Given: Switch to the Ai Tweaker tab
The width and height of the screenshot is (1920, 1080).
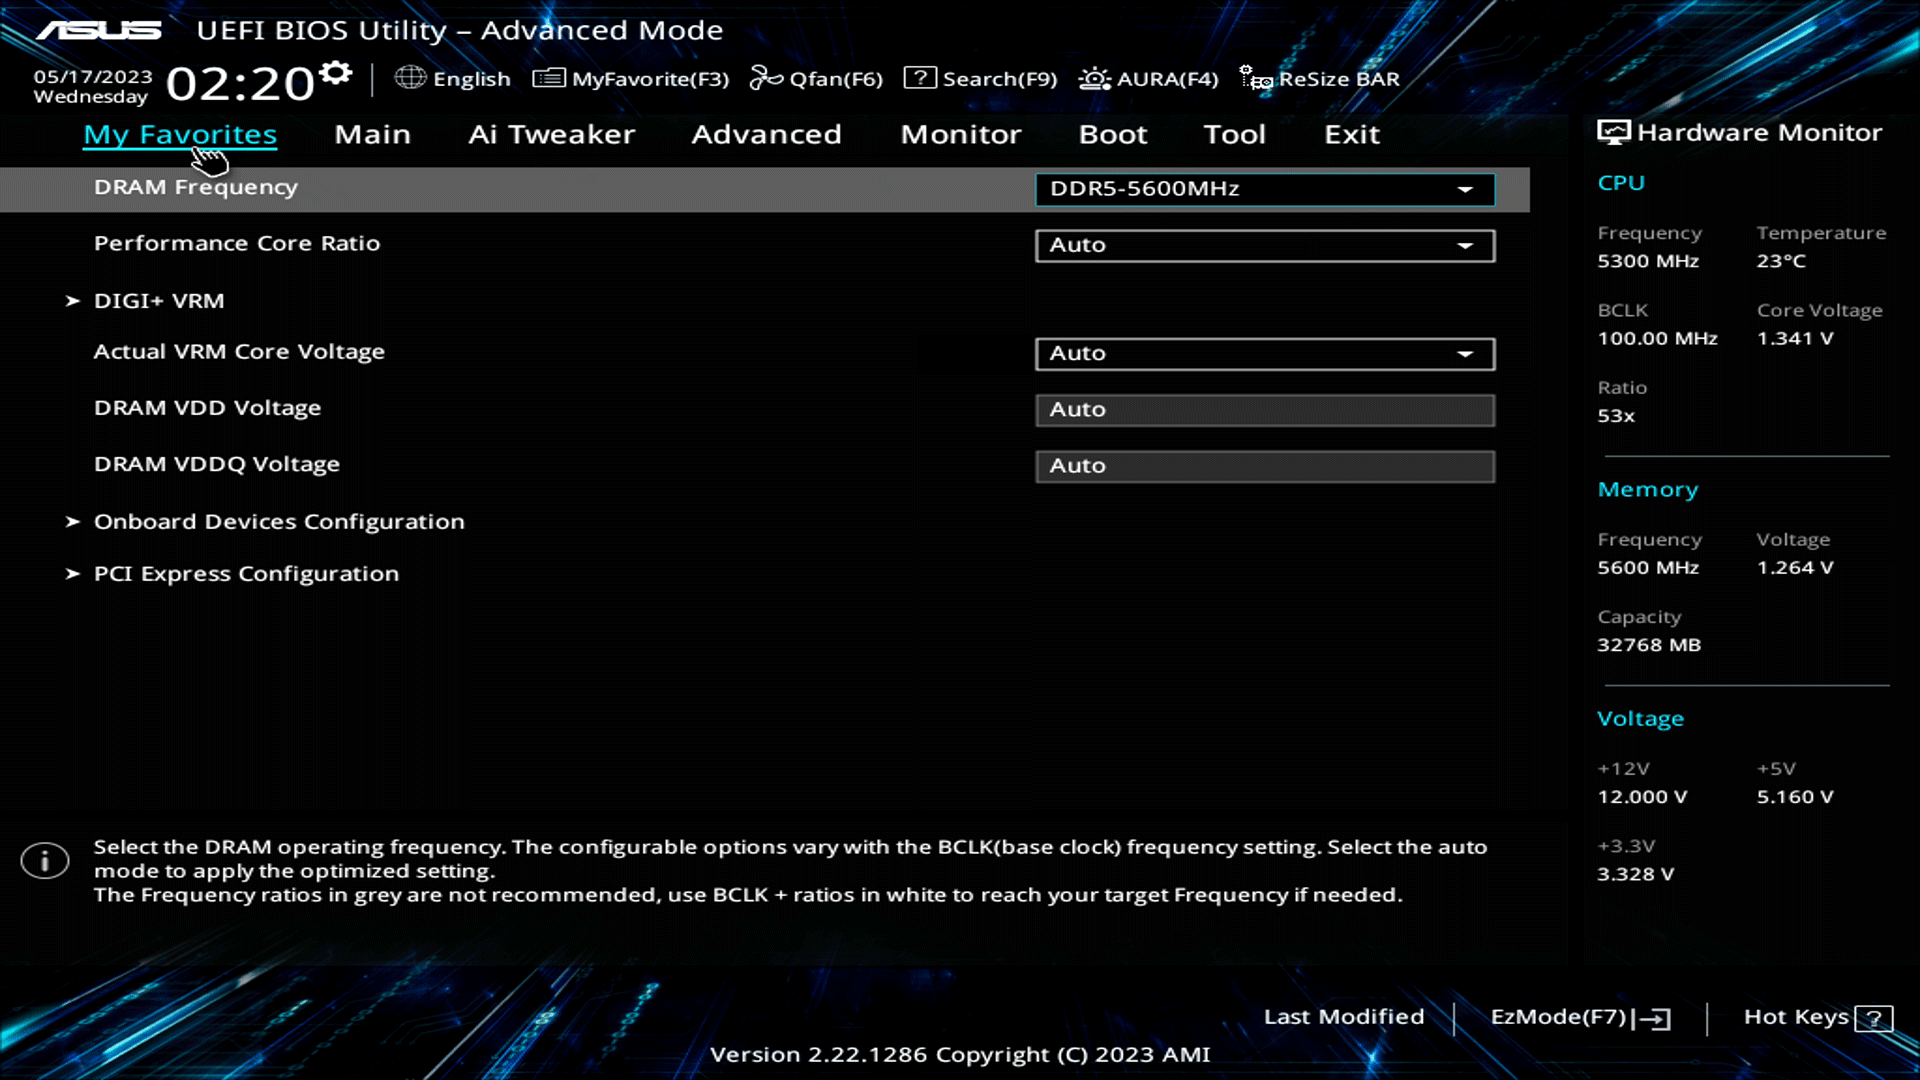Looking at the screenshot, I should [x=551, y=134].
